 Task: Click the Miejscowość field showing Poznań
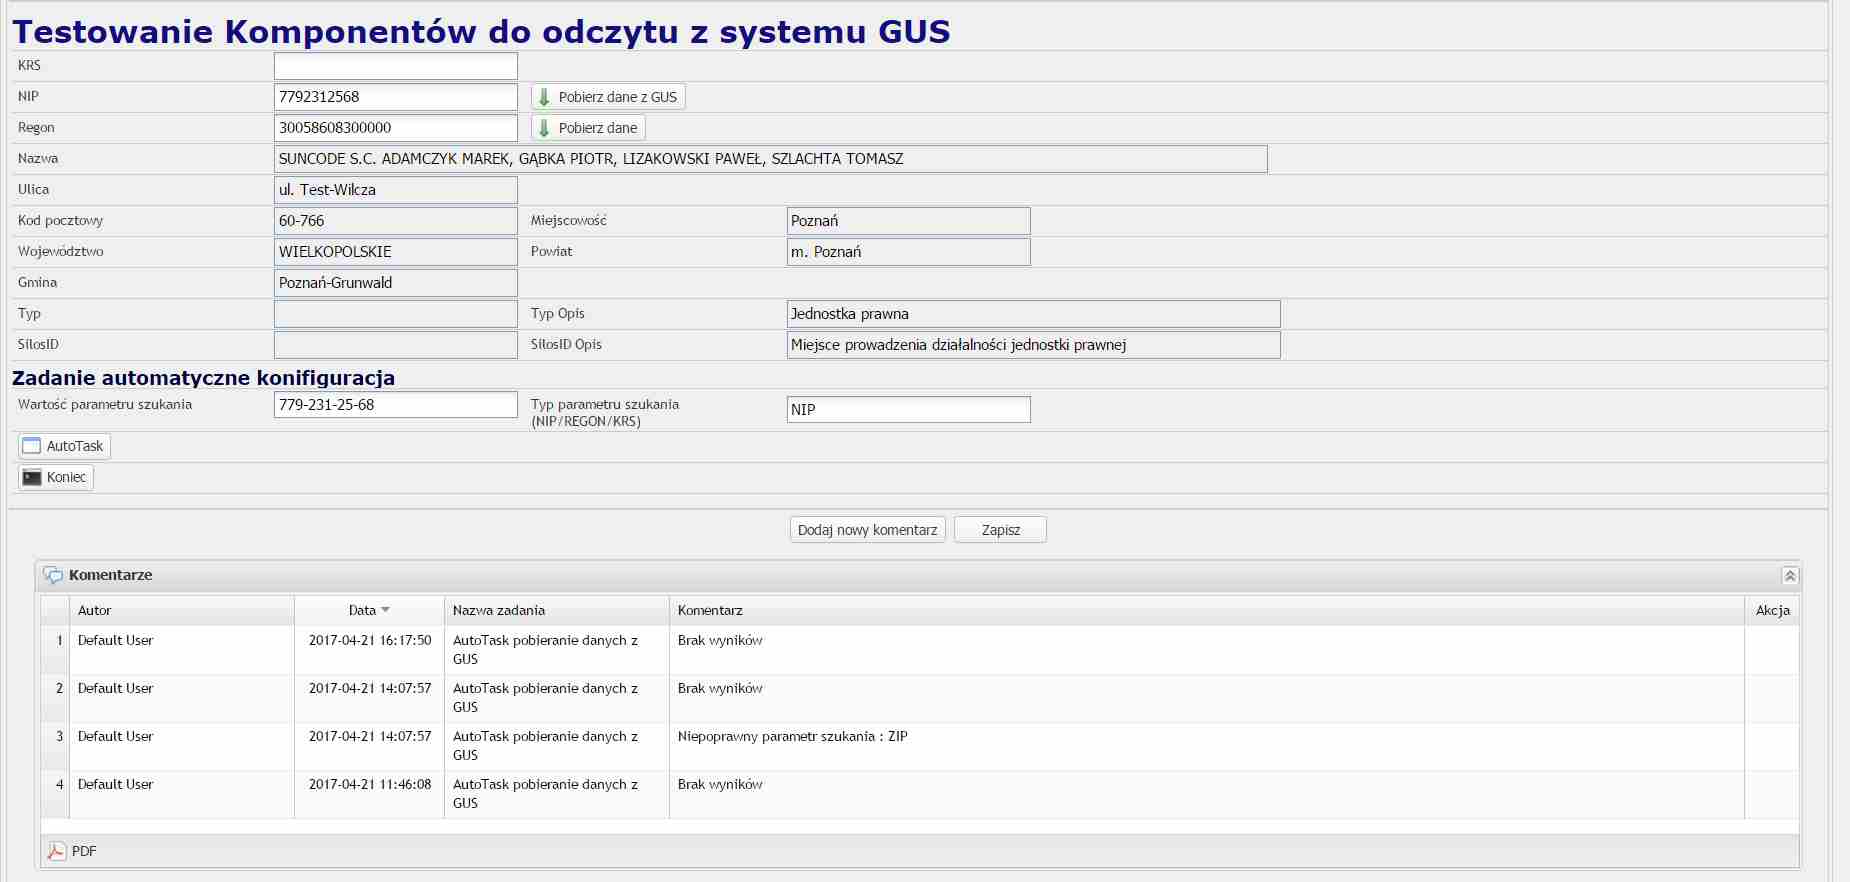pos(909,221)
